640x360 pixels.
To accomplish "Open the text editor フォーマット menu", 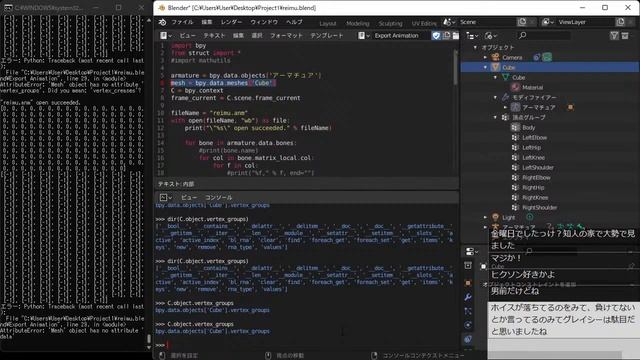I will [287, 36].
